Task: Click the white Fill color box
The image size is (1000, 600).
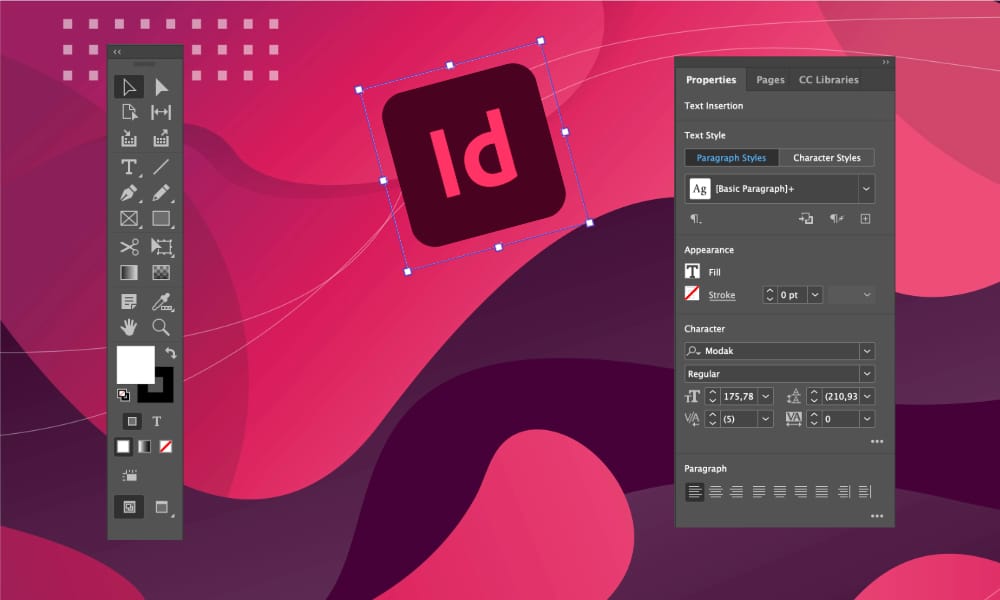Action: [135, 365]
